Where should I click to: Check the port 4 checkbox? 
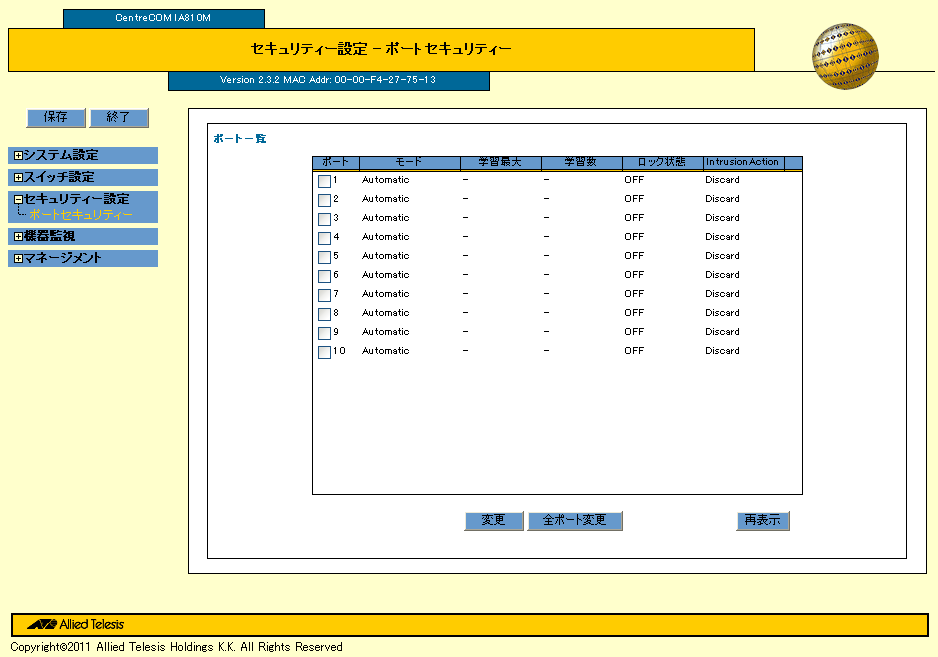tap(324, 238)
